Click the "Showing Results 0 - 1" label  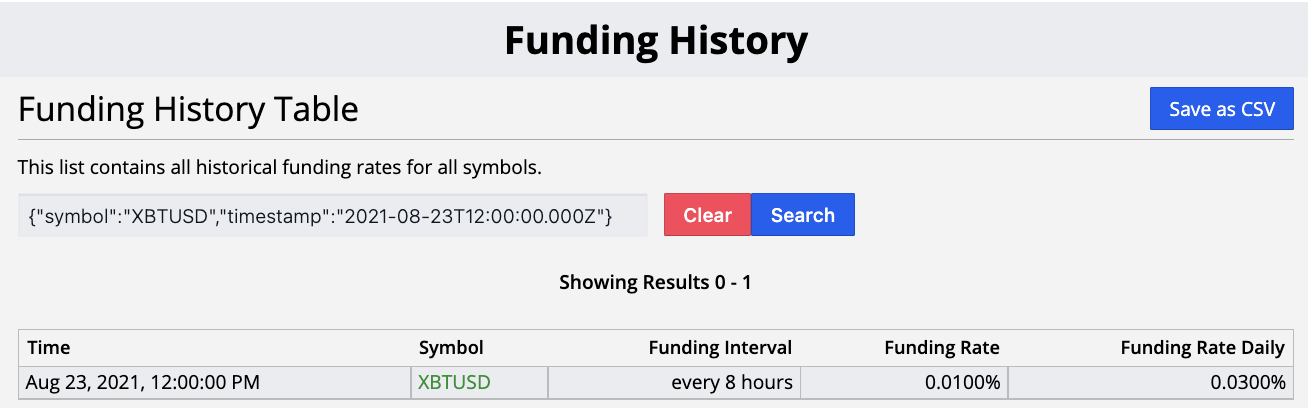pos(655,282)
